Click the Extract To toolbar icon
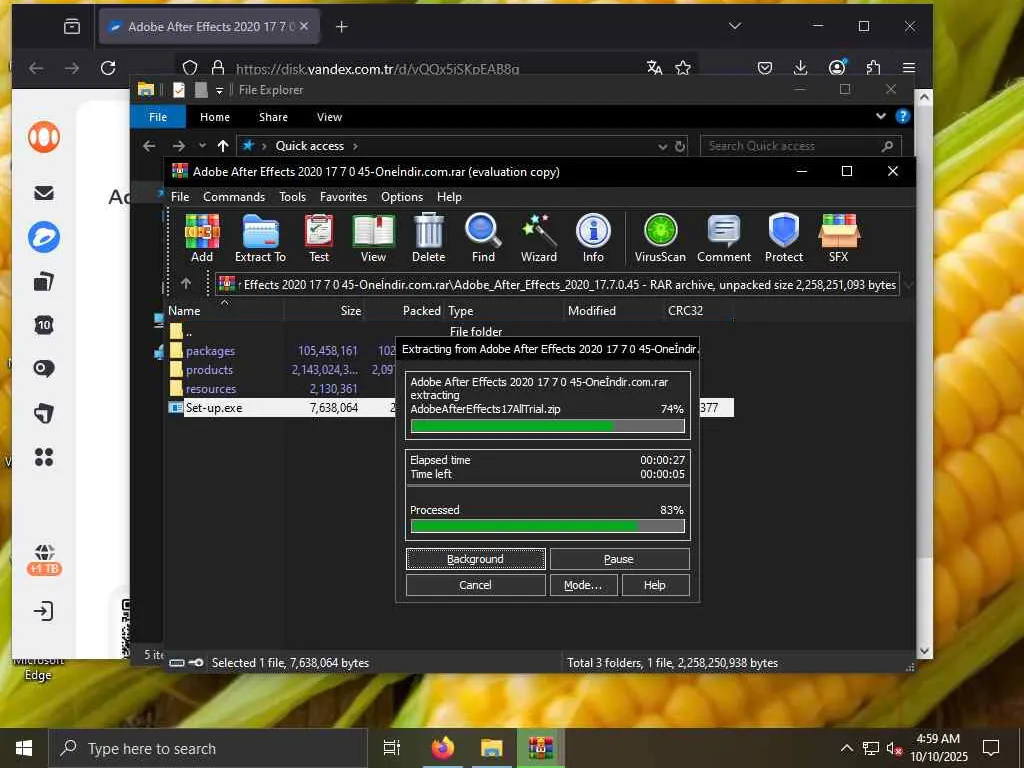Screen dimensions: 1024x768 260,238
